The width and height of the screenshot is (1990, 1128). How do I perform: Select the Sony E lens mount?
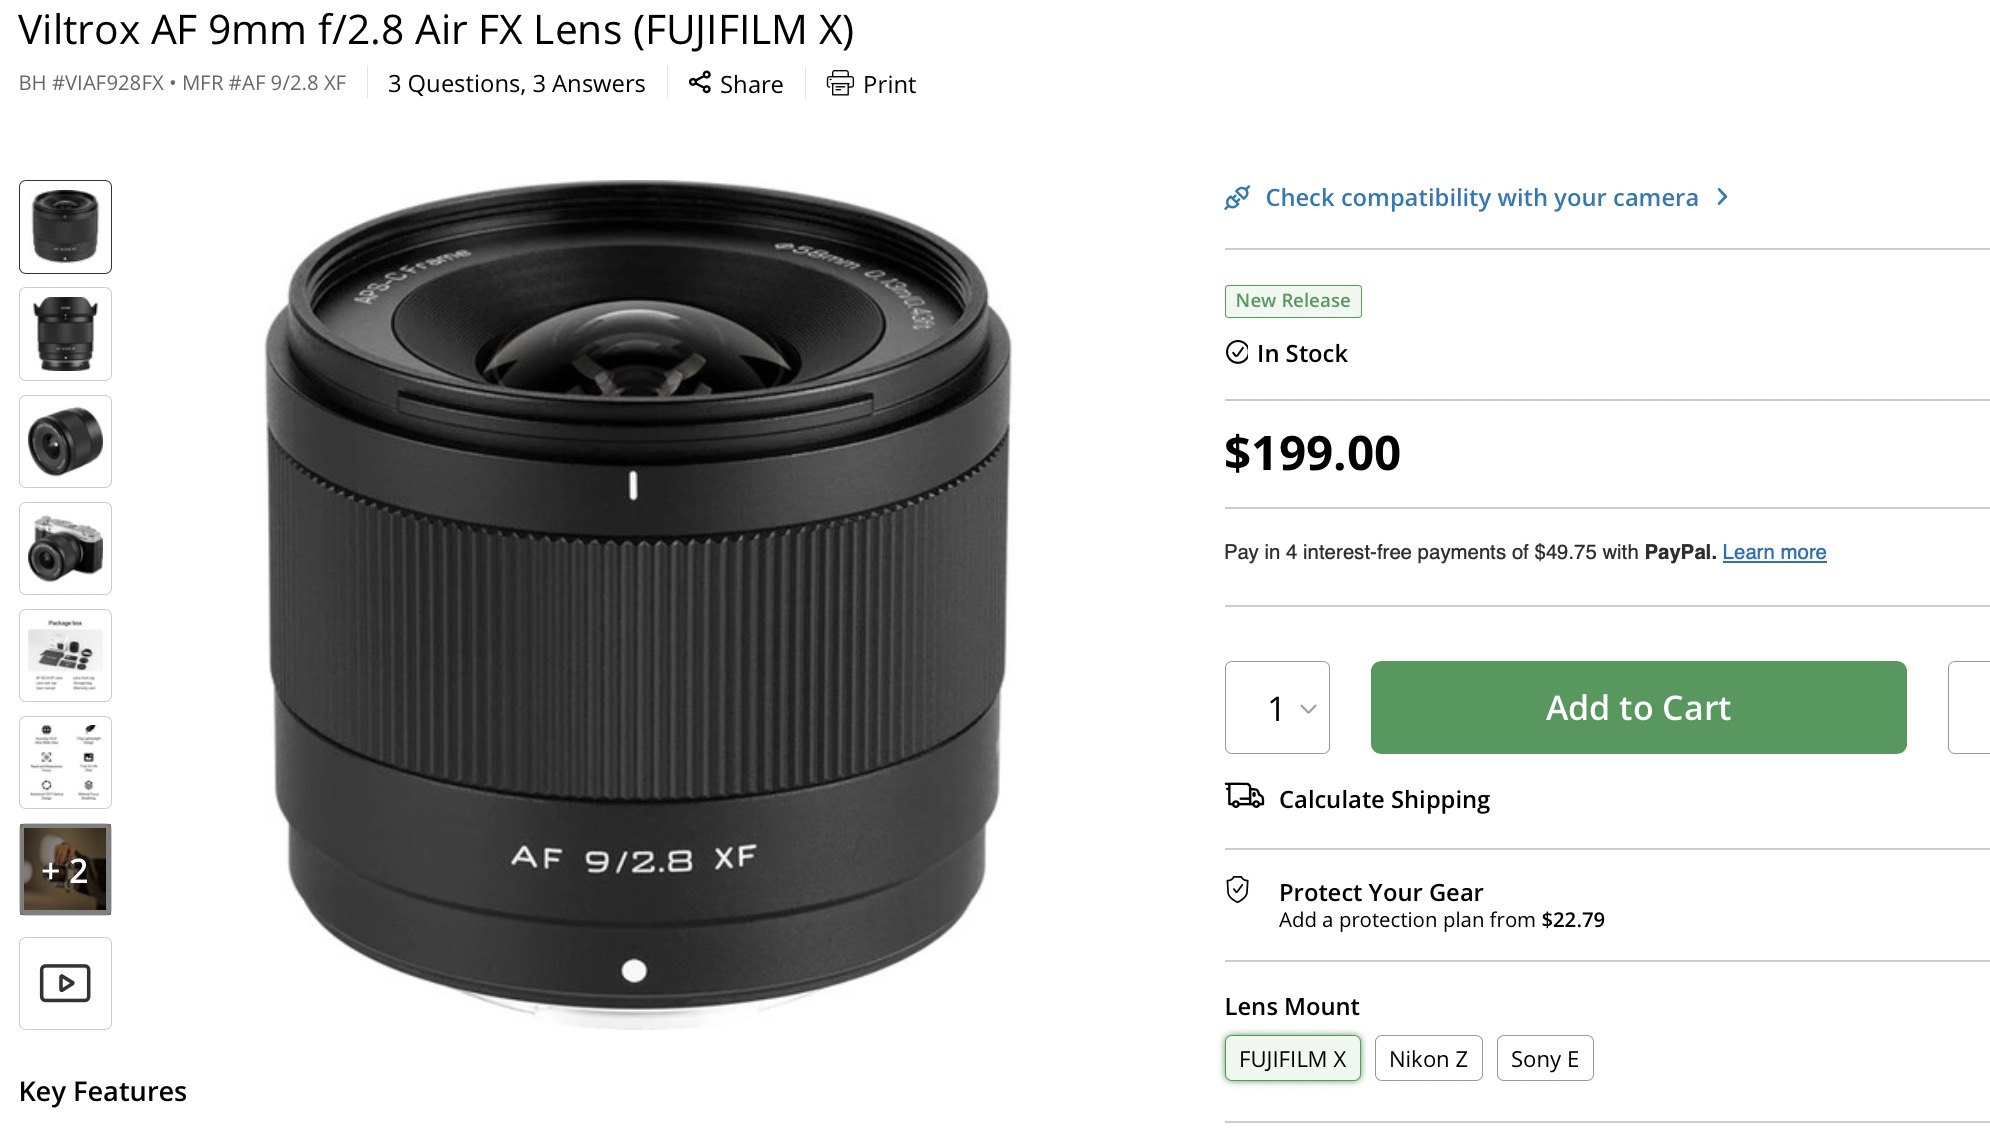click(x=1544, y=1058)
